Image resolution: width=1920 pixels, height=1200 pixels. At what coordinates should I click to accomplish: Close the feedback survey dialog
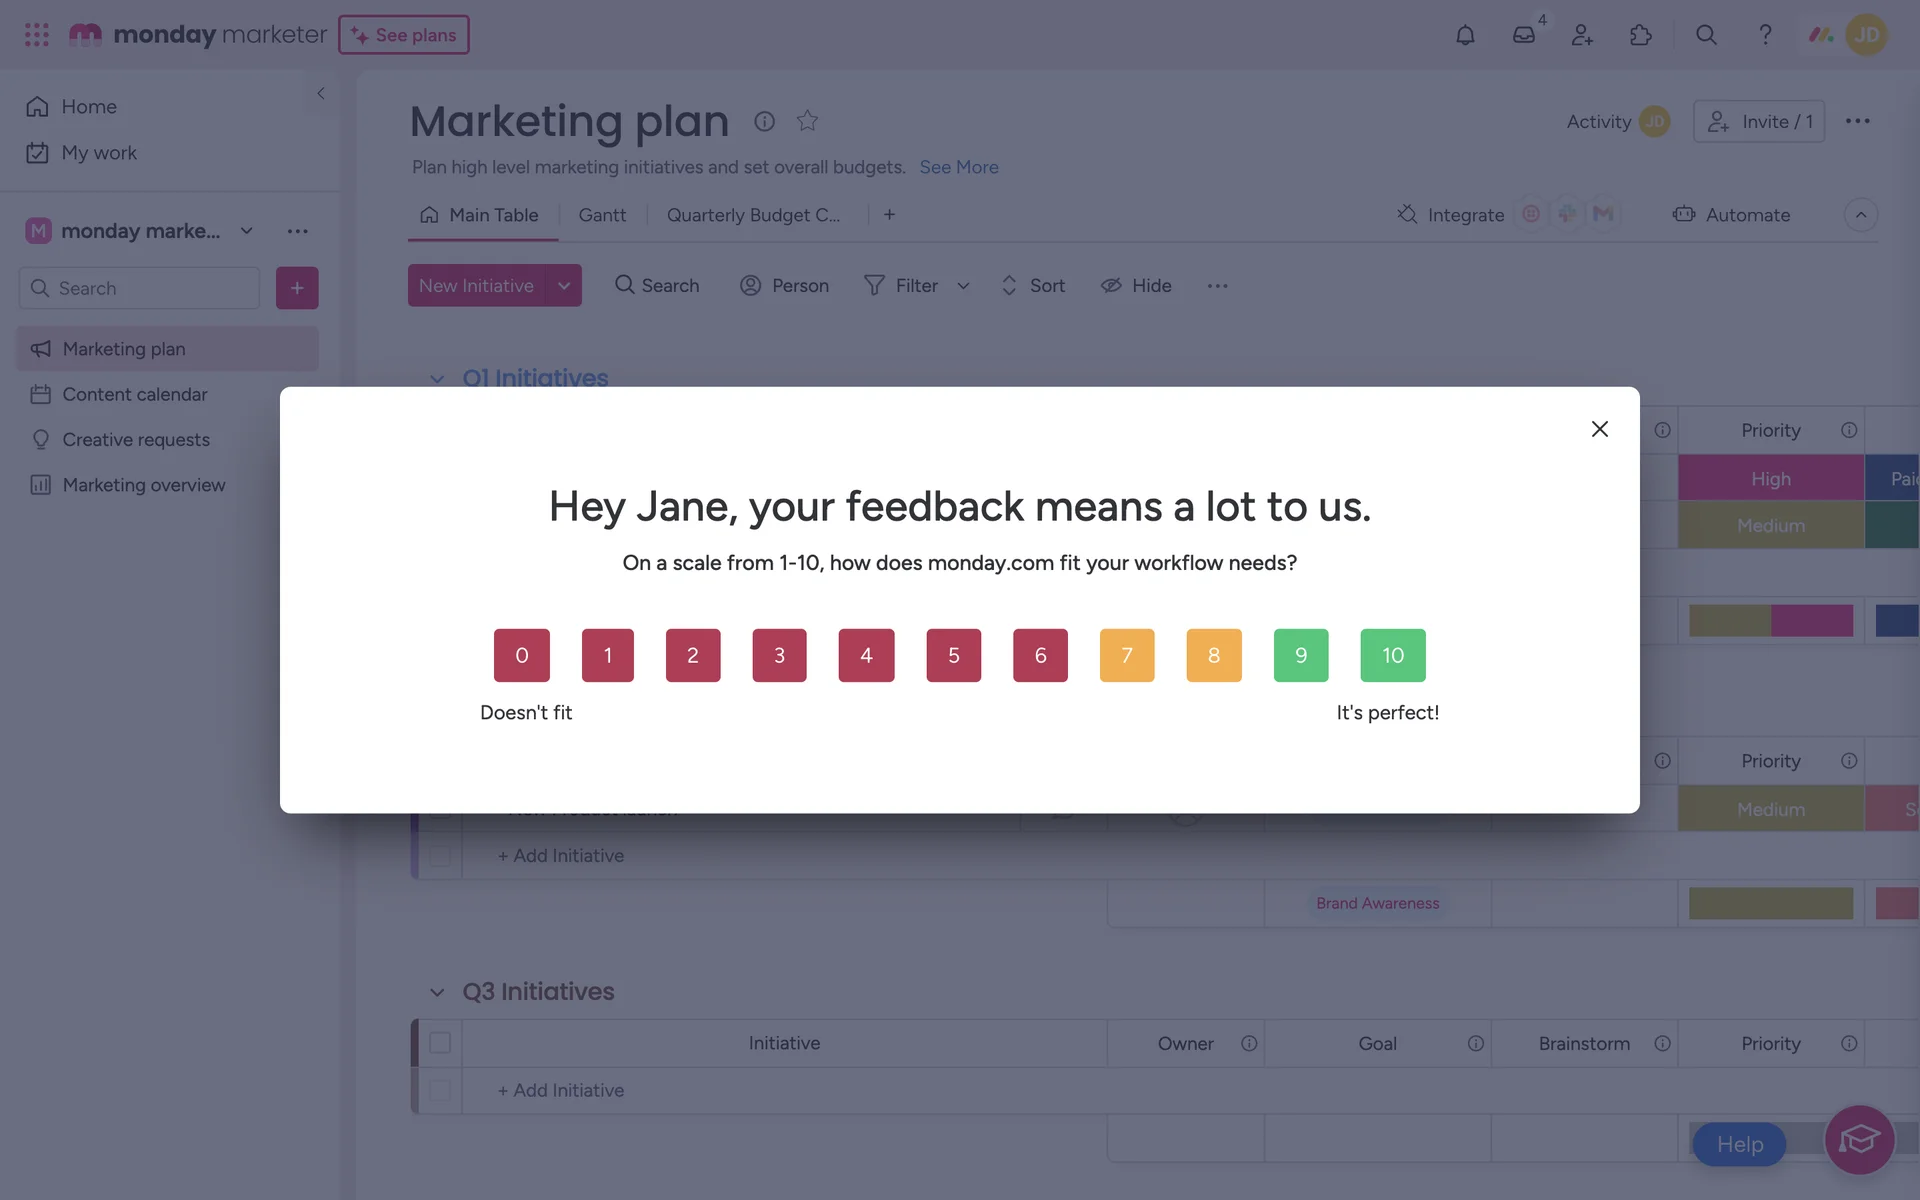[x=1599, y=429]
